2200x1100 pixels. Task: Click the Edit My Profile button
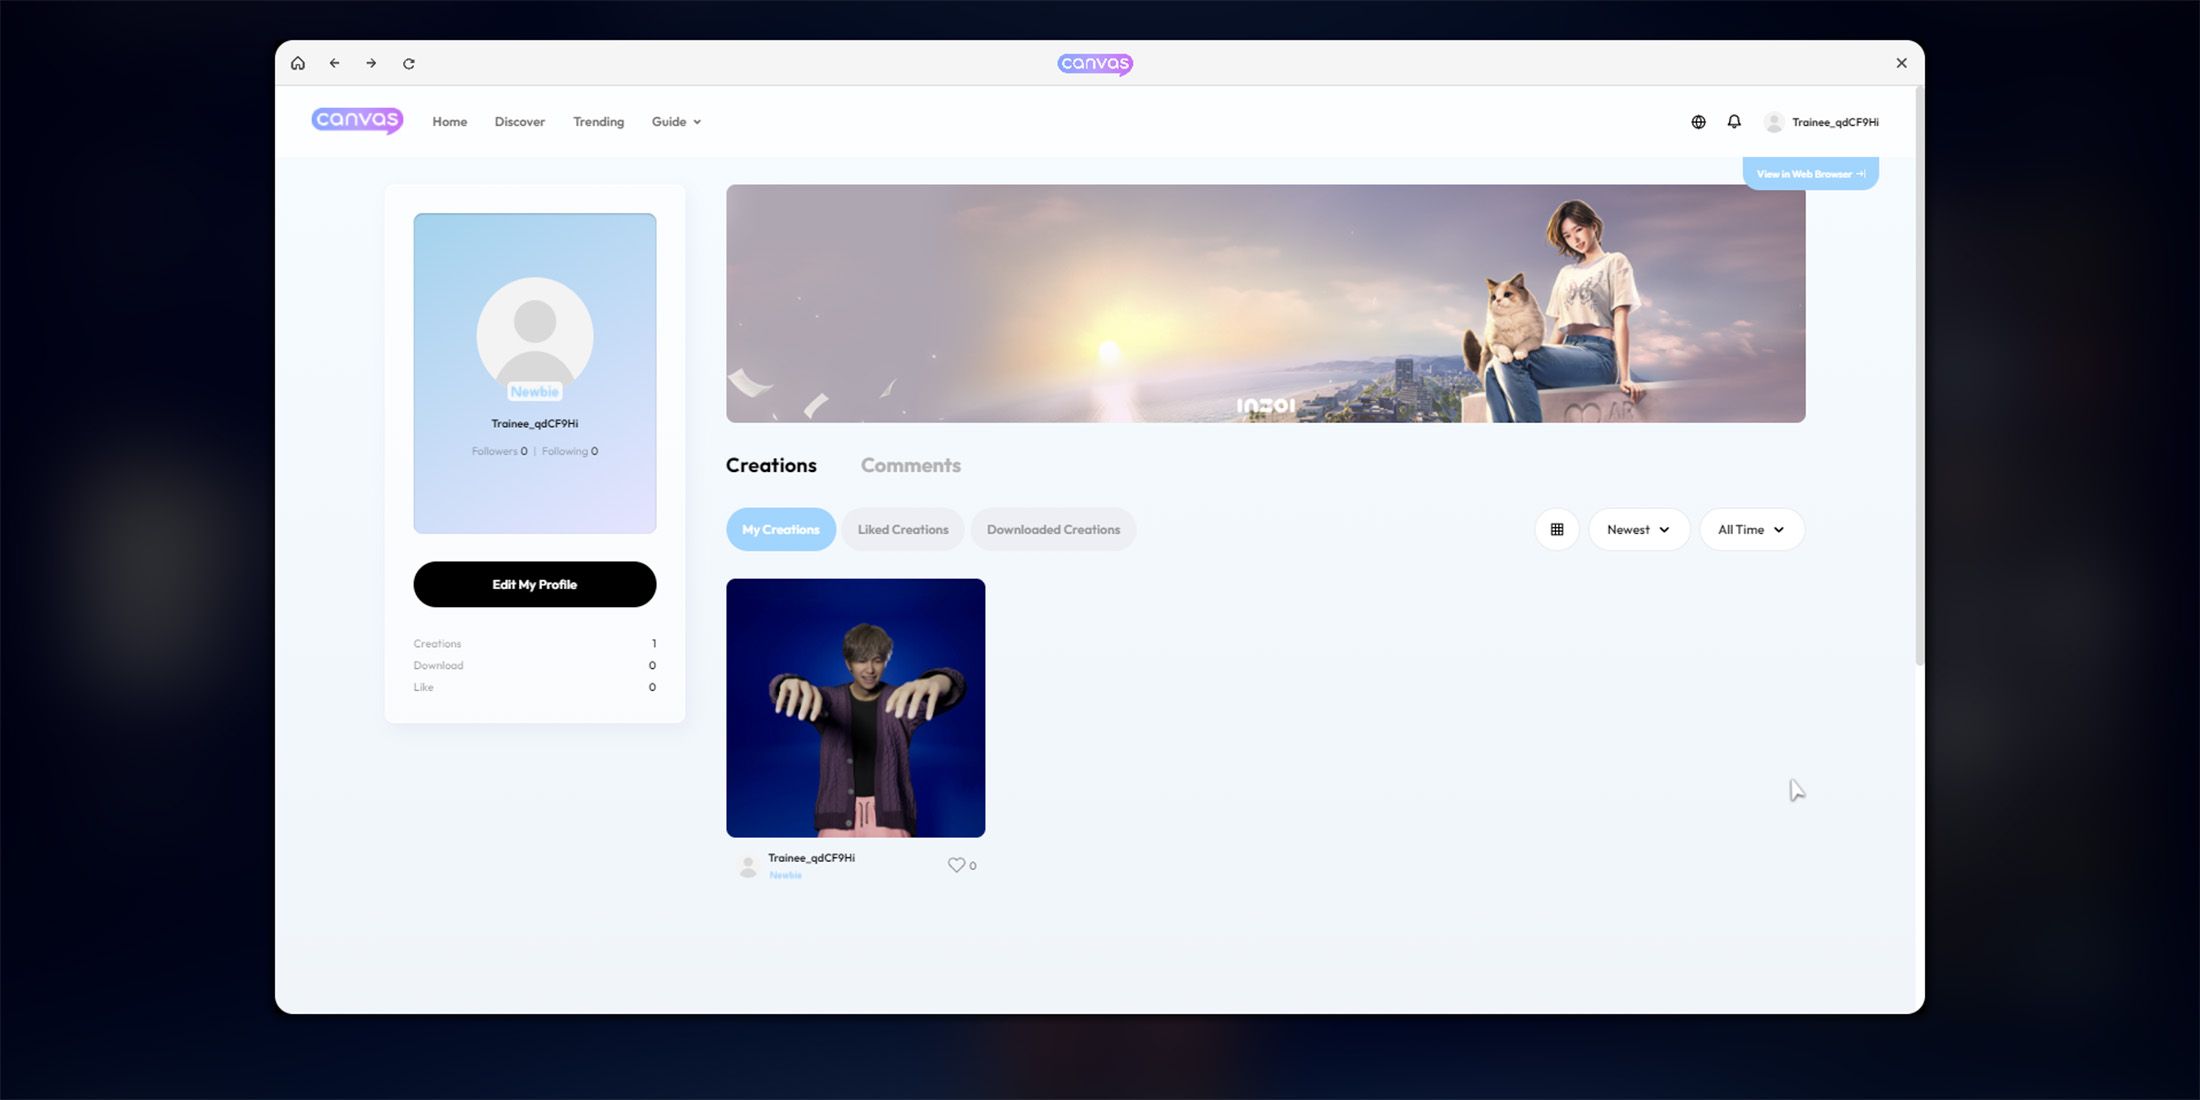click(x=535, y=584)
